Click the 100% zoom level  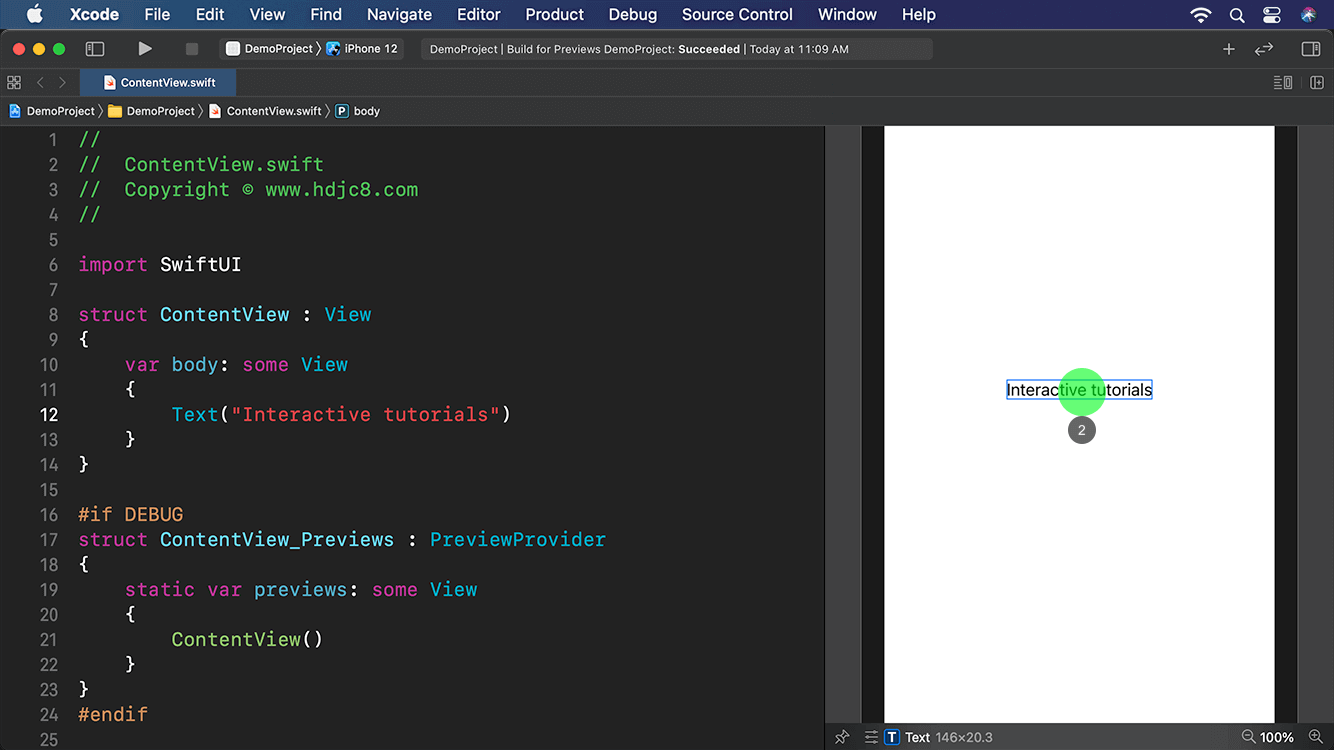(x=1277, y=737)
